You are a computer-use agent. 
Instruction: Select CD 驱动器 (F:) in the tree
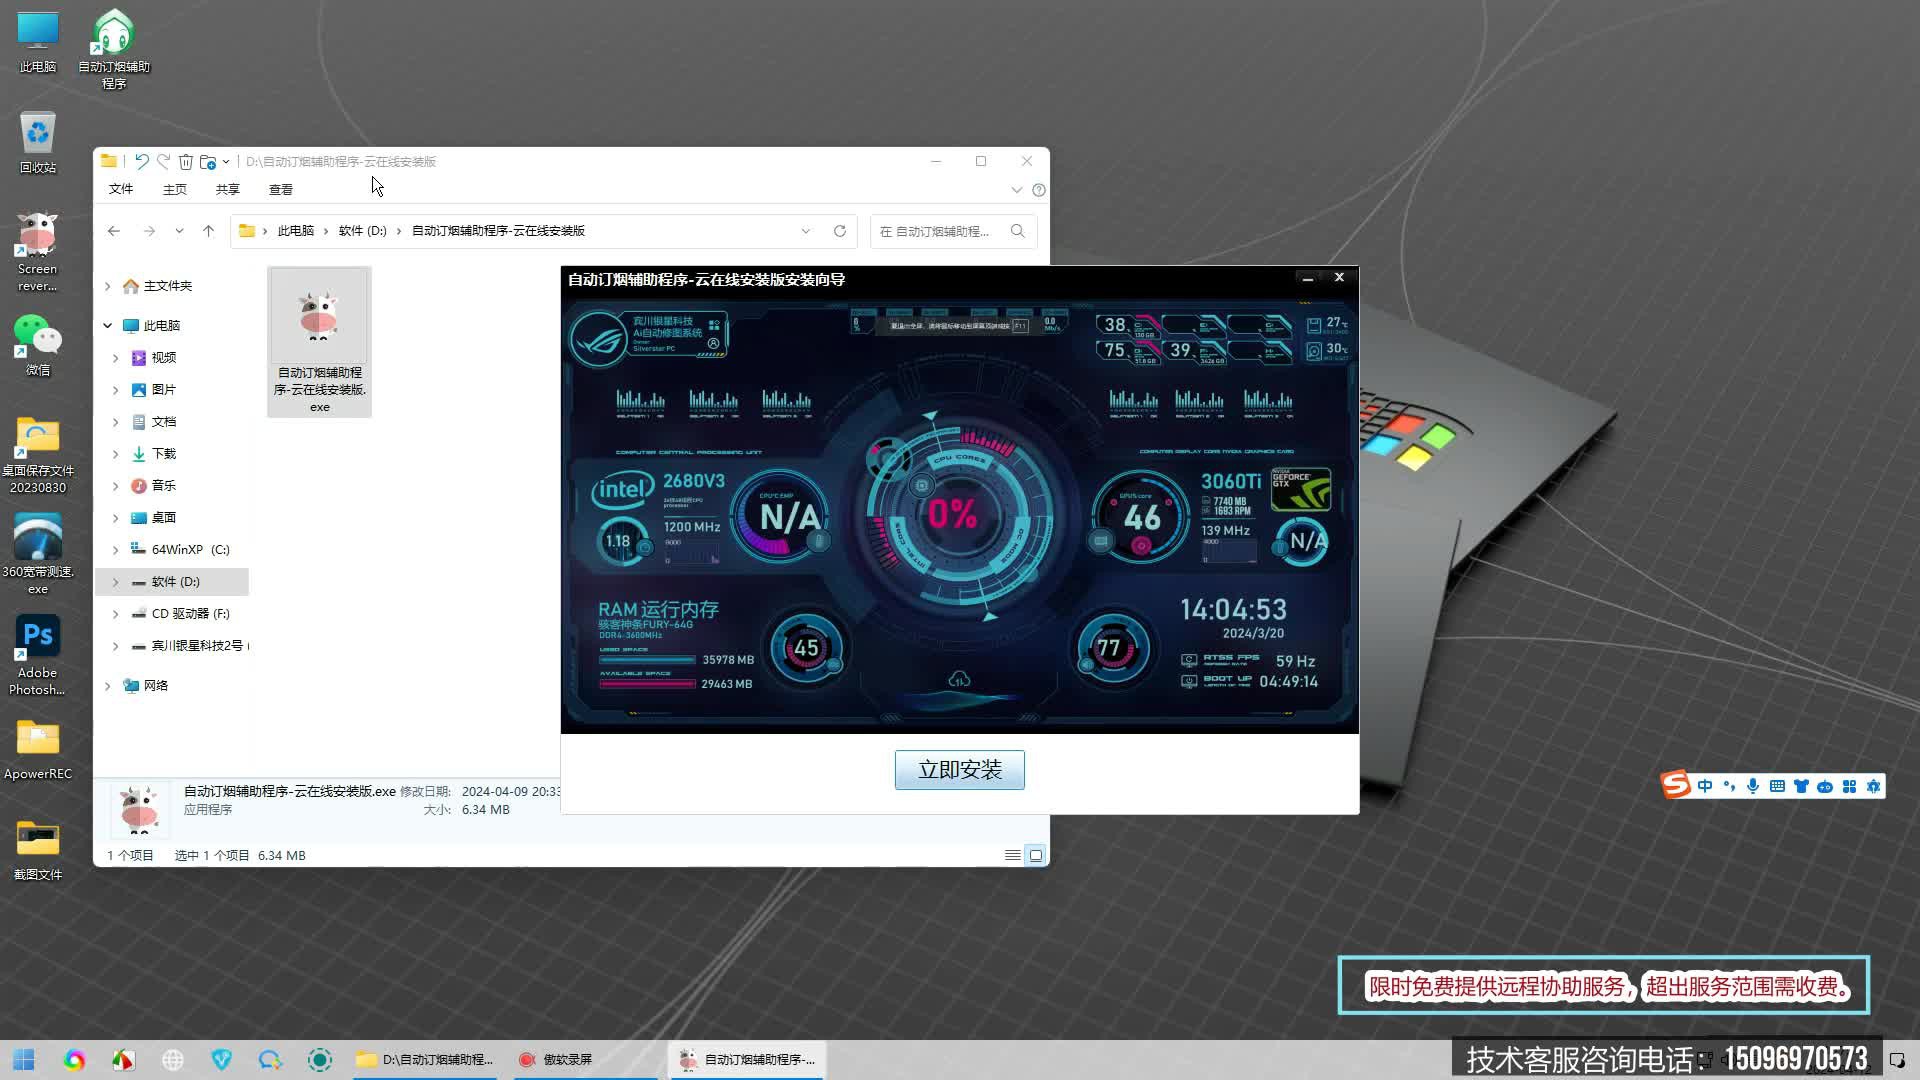tap(190, 614)
